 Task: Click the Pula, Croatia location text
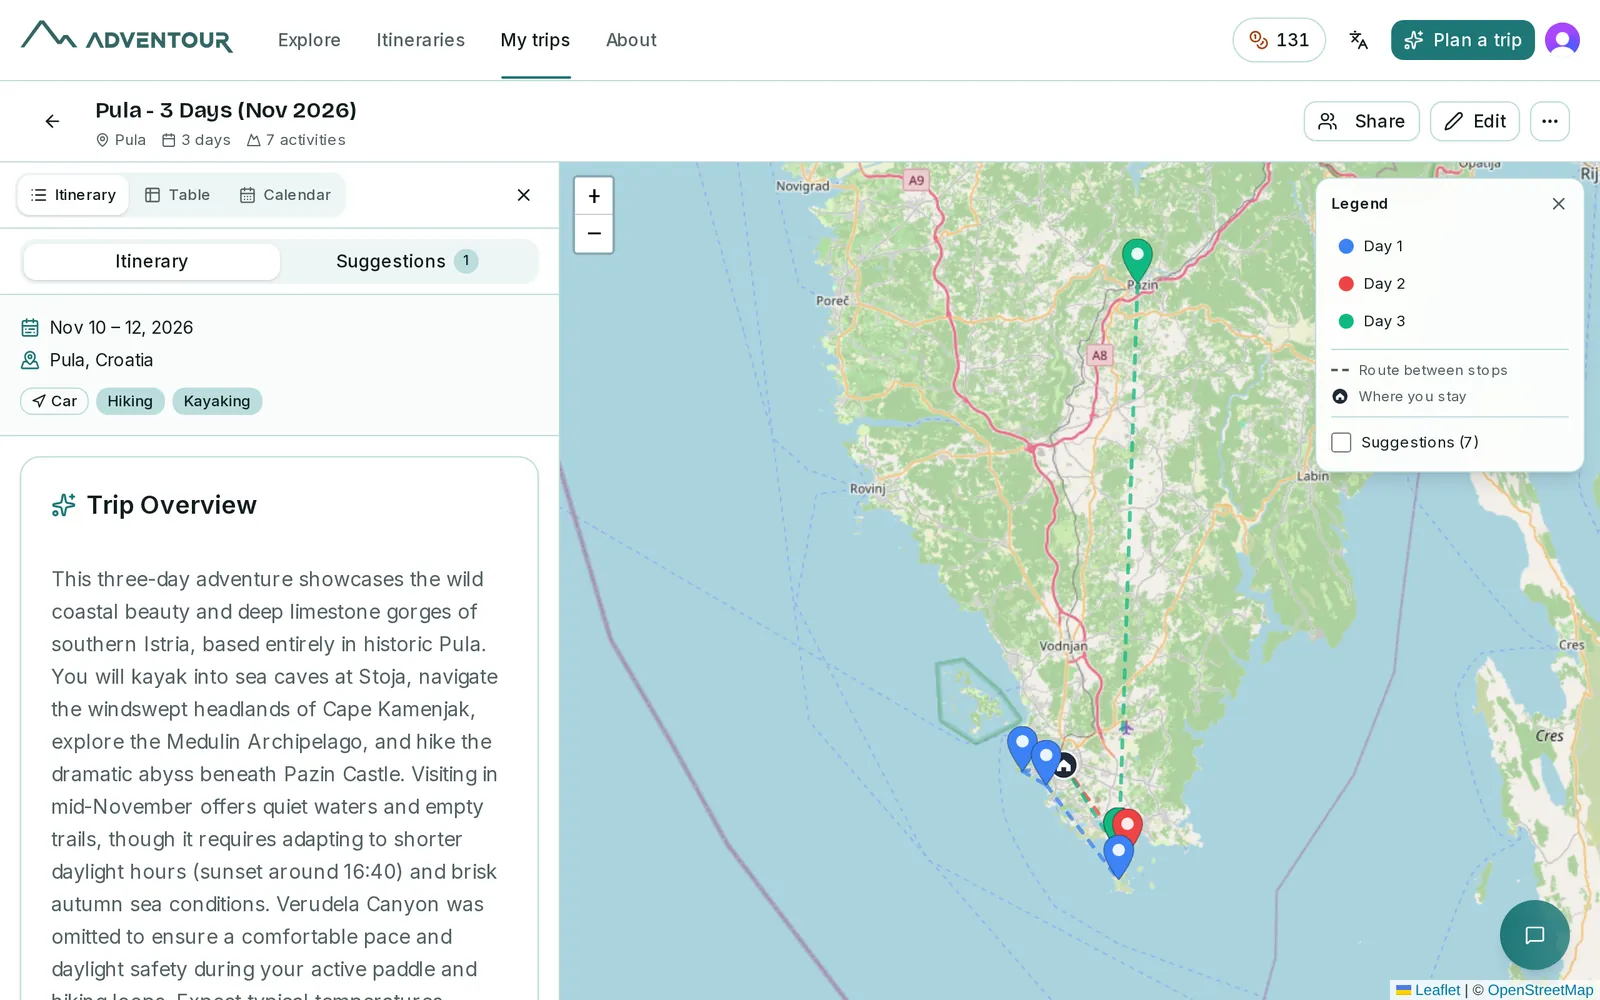coord(101,360)
